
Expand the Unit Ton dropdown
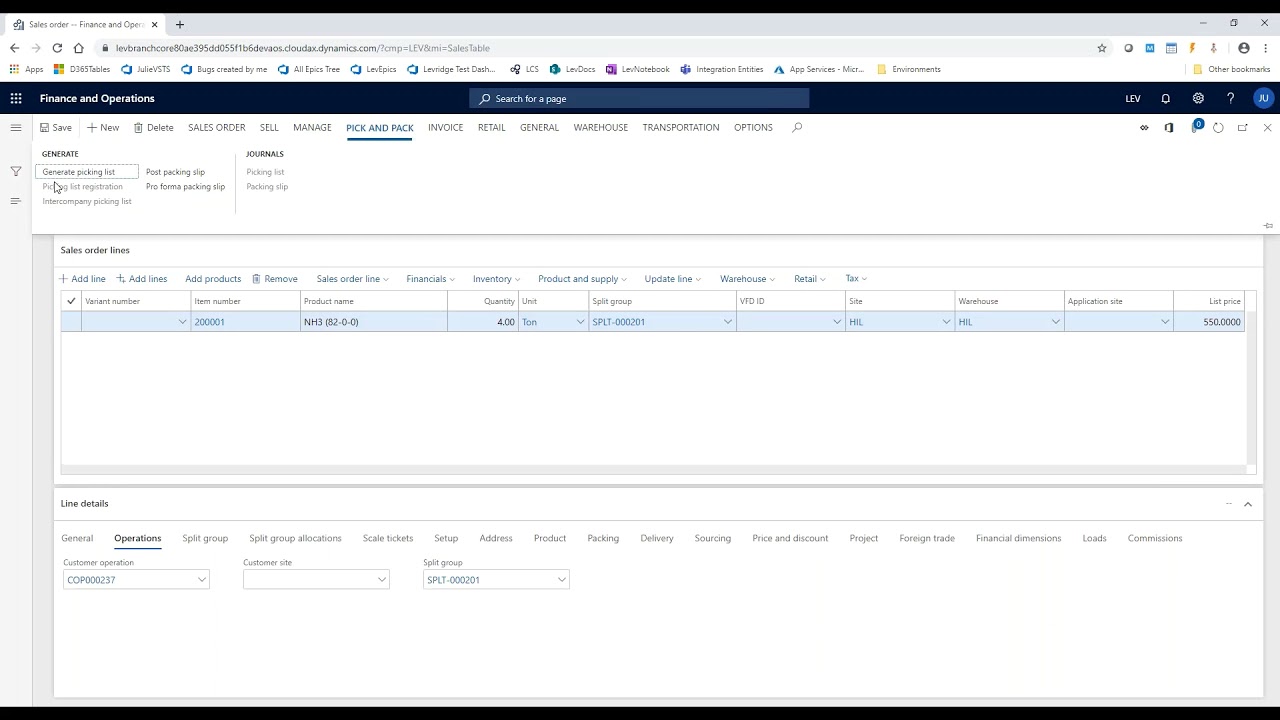[x=580, y=322]
